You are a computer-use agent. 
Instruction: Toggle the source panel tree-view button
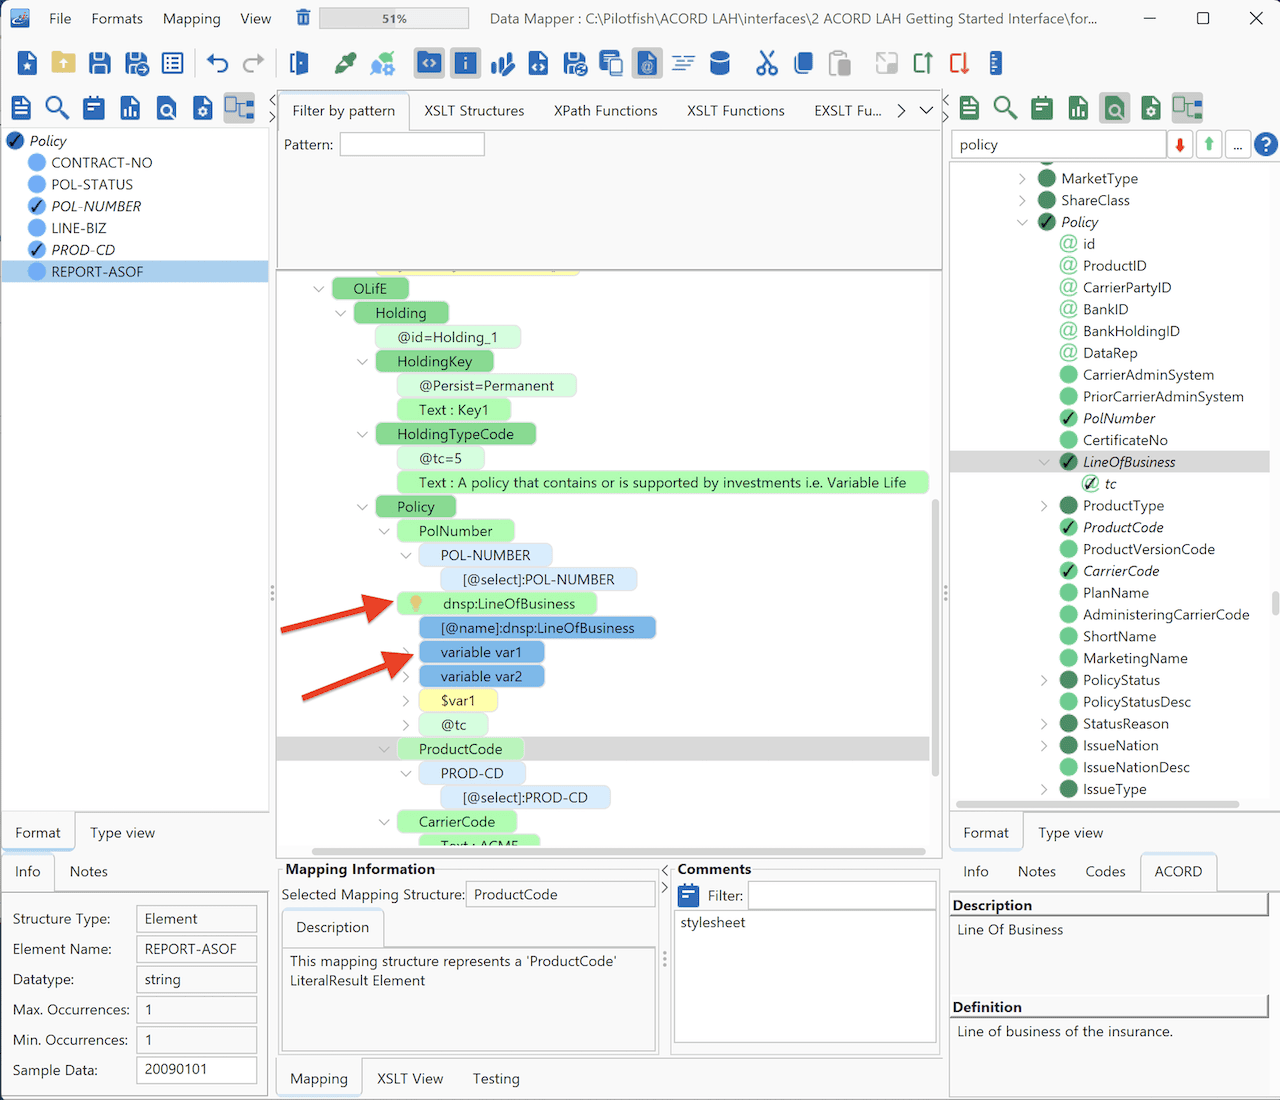[x=239, y=107]
